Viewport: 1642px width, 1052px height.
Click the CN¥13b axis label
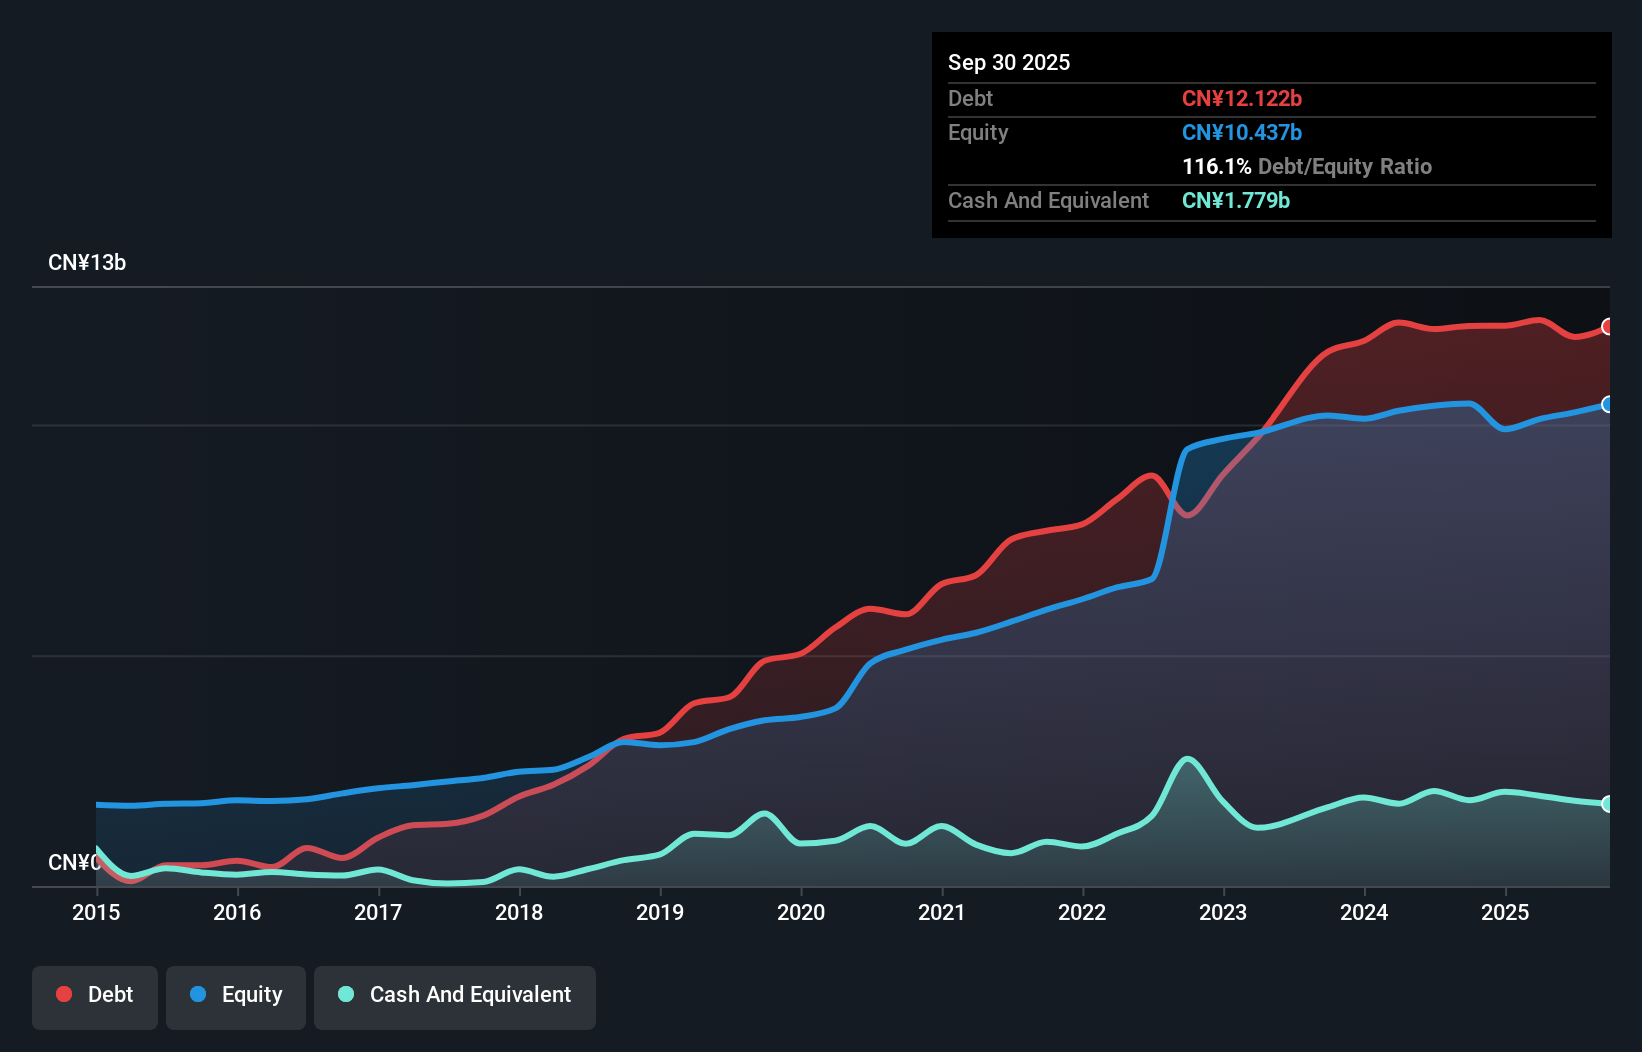click(x=88, y=262)
